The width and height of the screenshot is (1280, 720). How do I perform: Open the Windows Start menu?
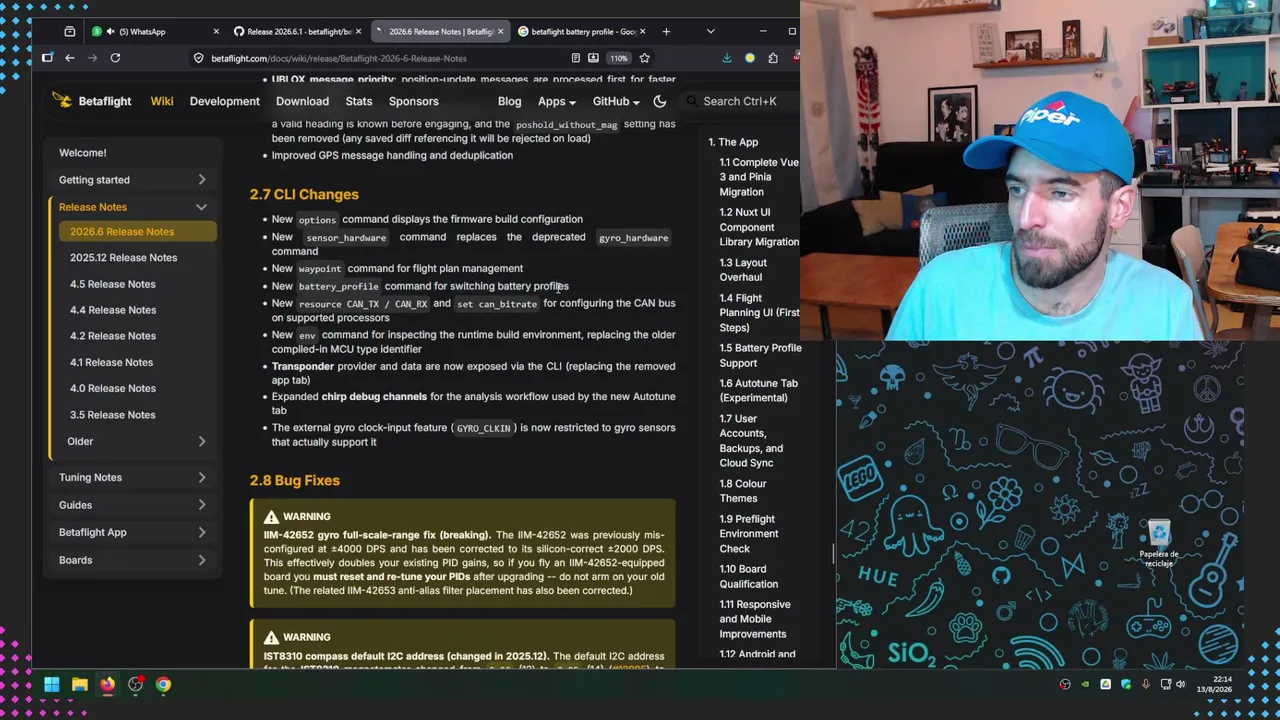[51, 685]
